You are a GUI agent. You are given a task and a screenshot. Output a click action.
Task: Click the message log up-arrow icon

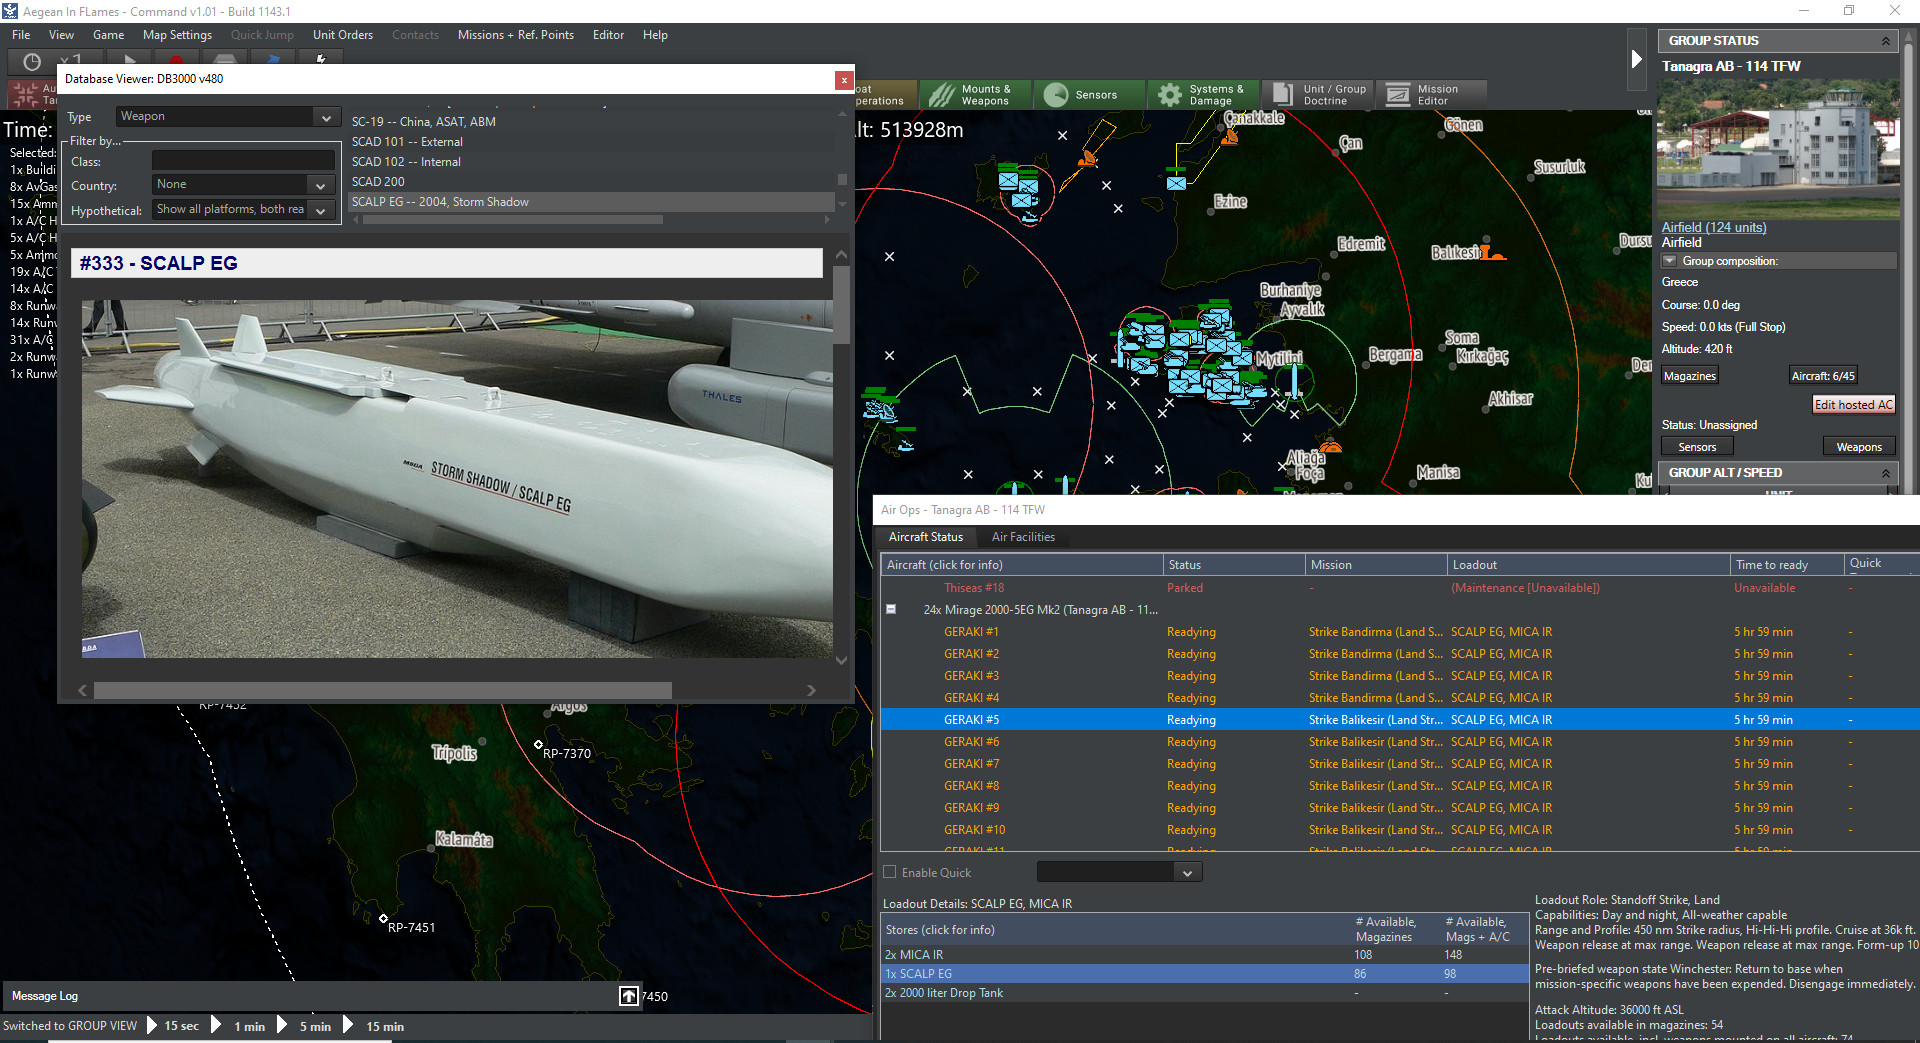(x=629, y=996)
